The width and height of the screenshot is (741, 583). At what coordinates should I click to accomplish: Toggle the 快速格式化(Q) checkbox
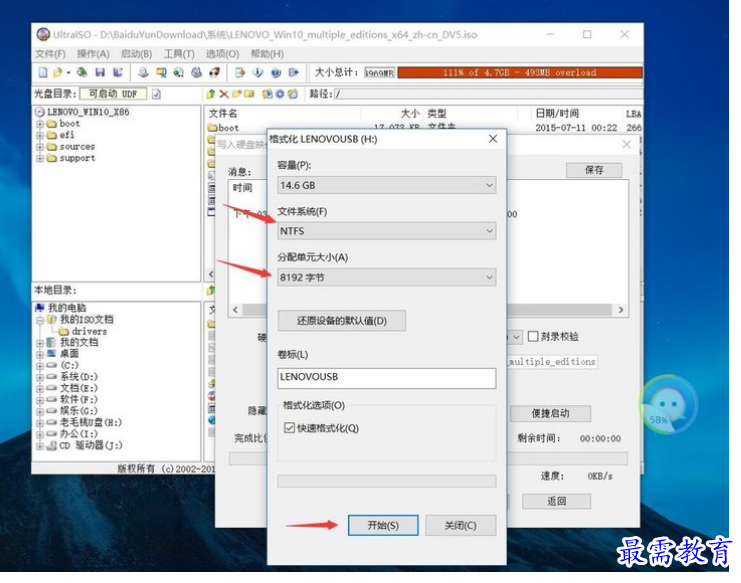289,428
